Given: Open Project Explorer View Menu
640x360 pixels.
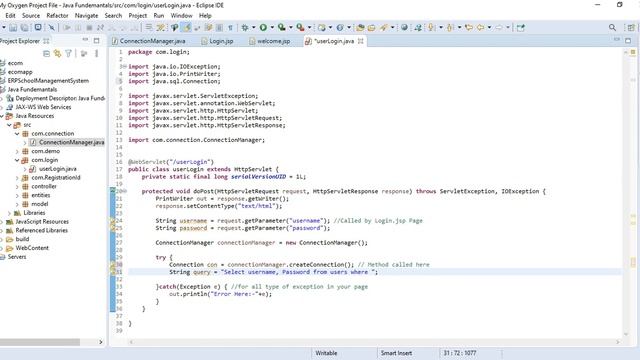Looking at the screenshot, I should [97, 53].
